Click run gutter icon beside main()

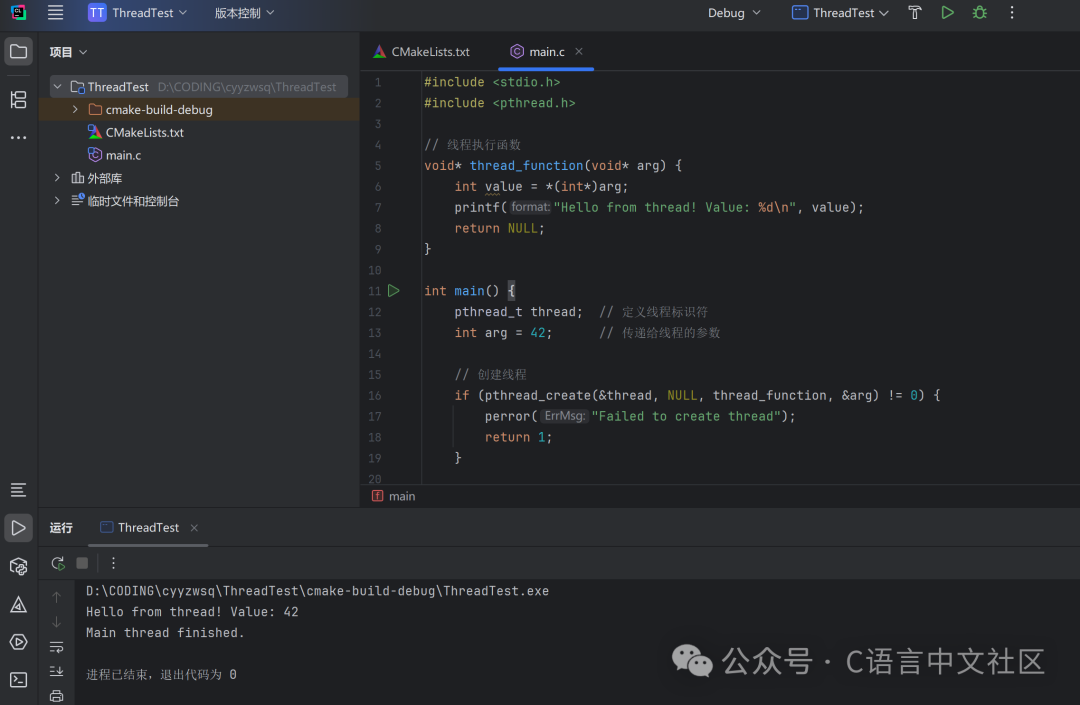pos(393,291)
